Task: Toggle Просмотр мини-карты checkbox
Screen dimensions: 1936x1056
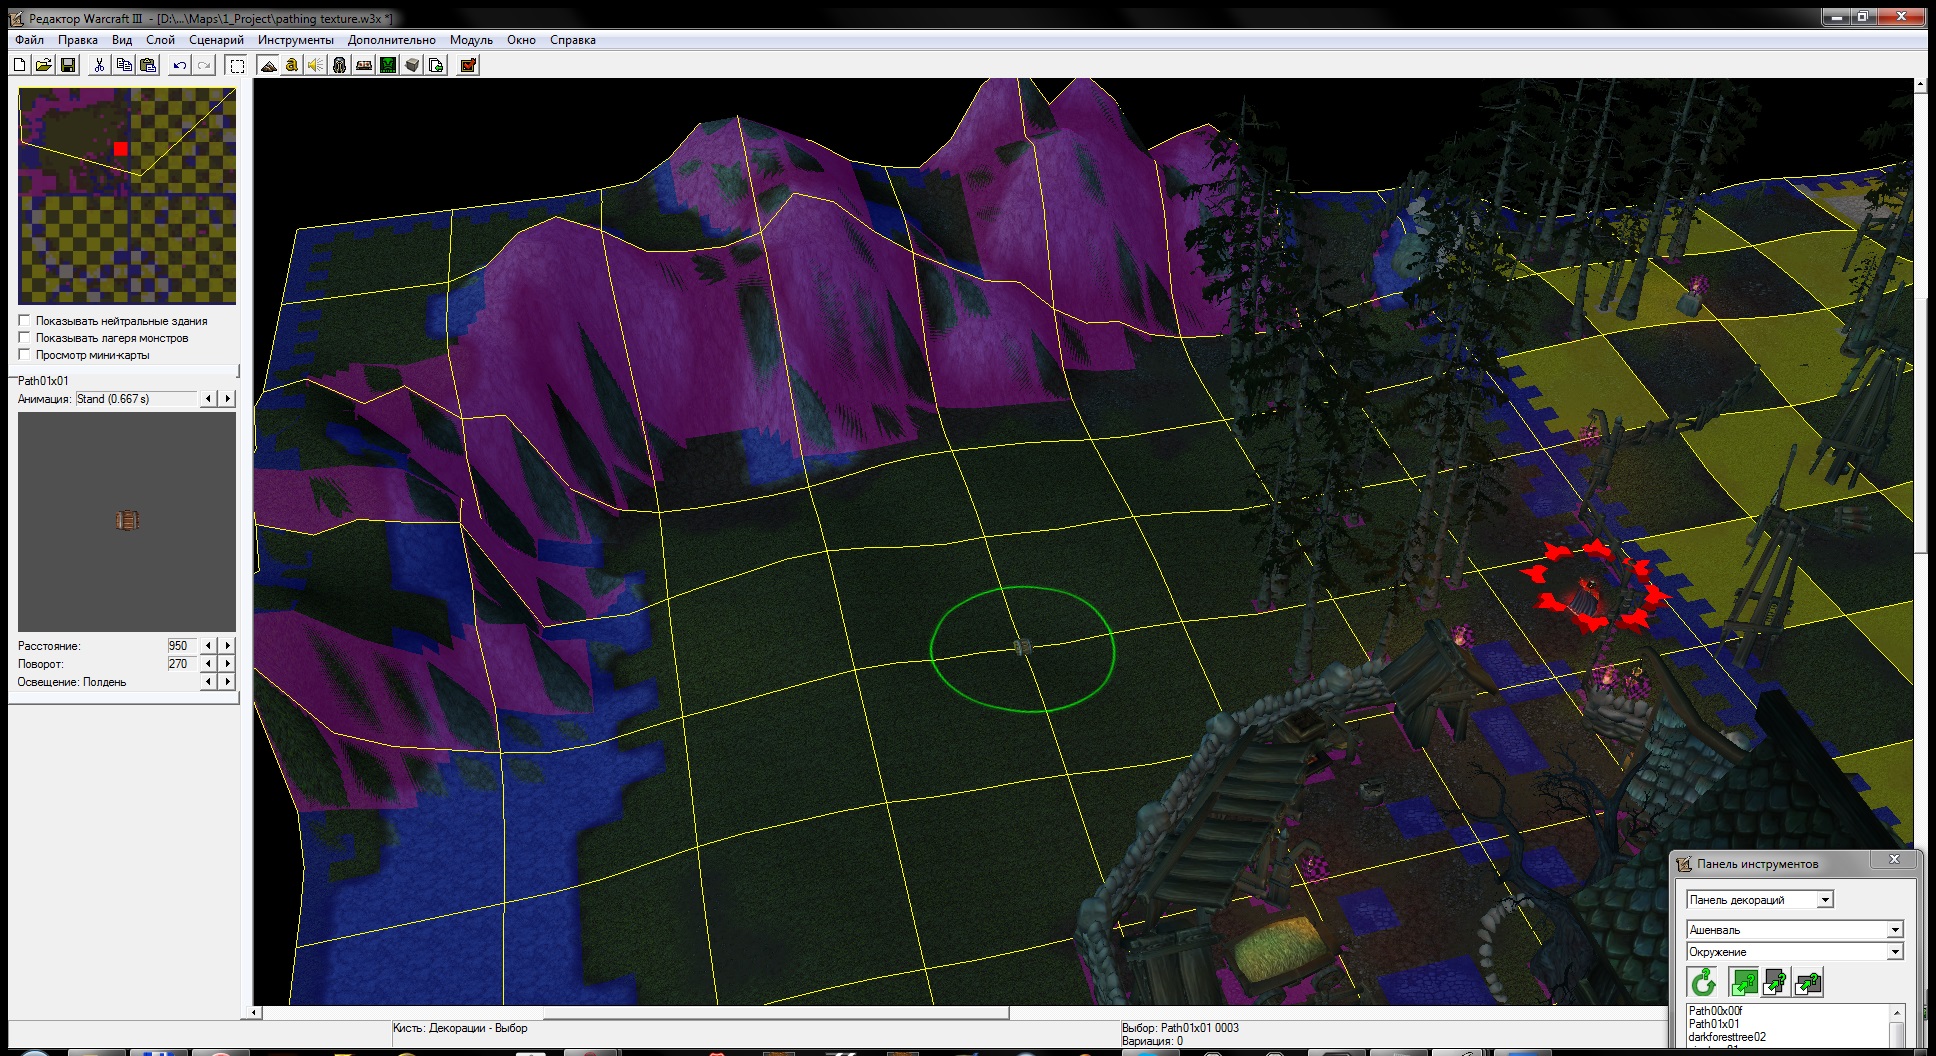Action: tap(24, 355)
